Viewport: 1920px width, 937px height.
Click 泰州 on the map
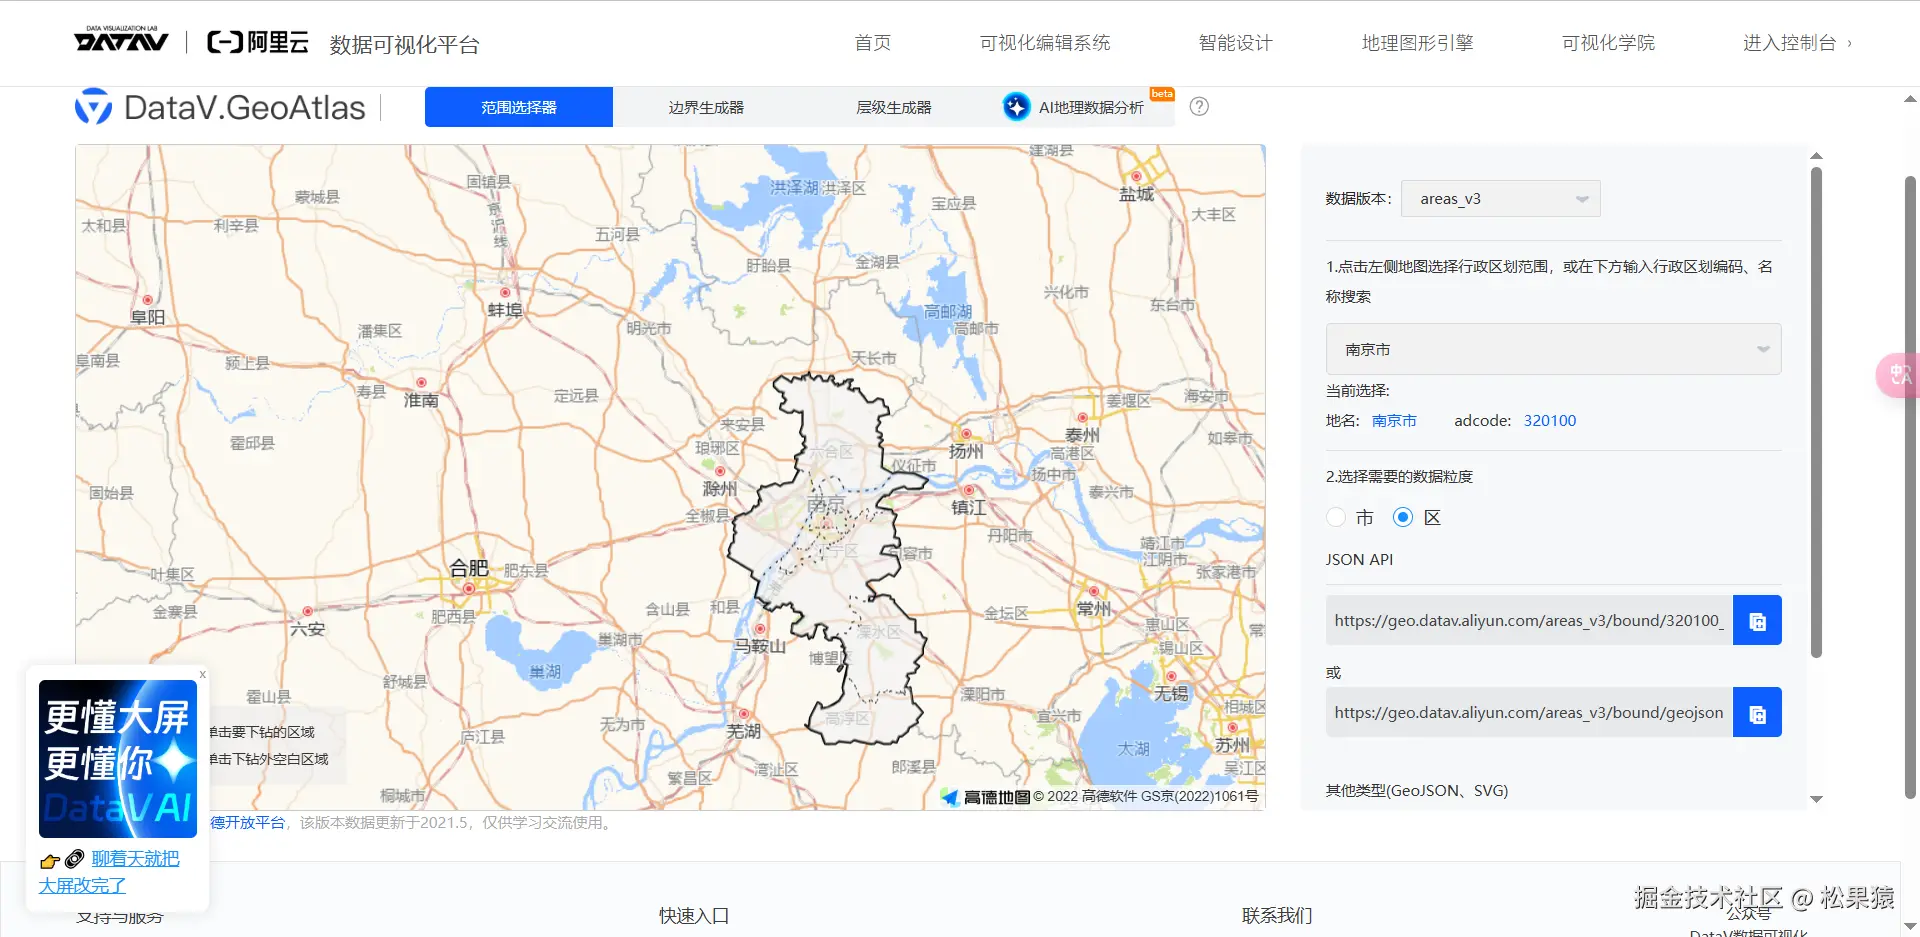1082,435
